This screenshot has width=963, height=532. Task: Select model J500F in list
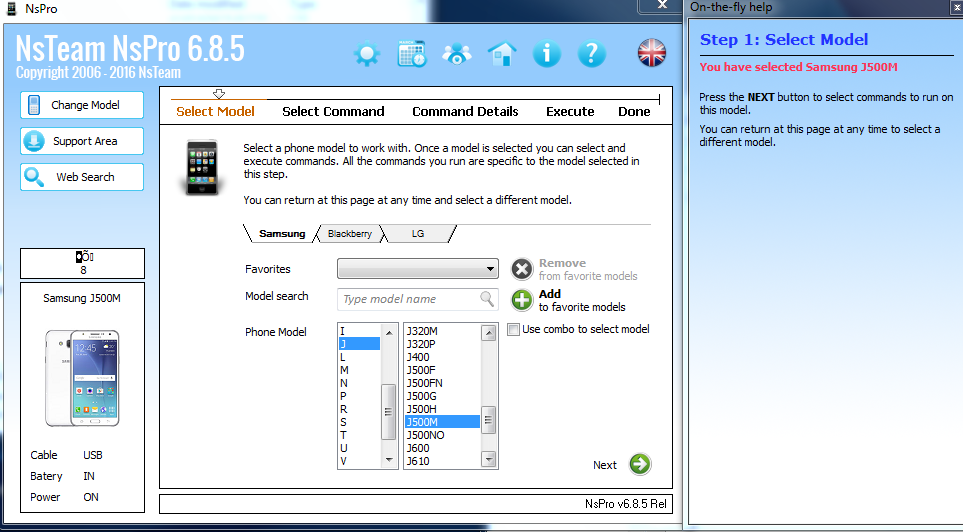tap(442, 370)
